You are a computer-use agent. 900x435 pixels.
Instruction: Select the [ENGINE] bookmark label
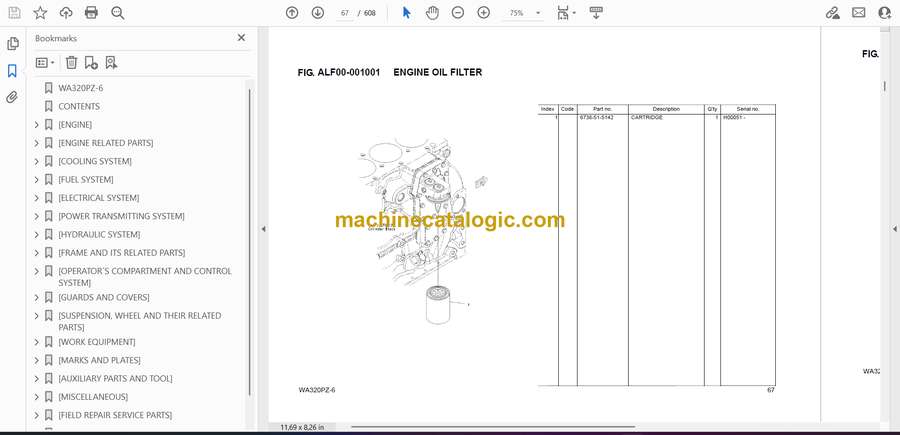tap(75, 125)
